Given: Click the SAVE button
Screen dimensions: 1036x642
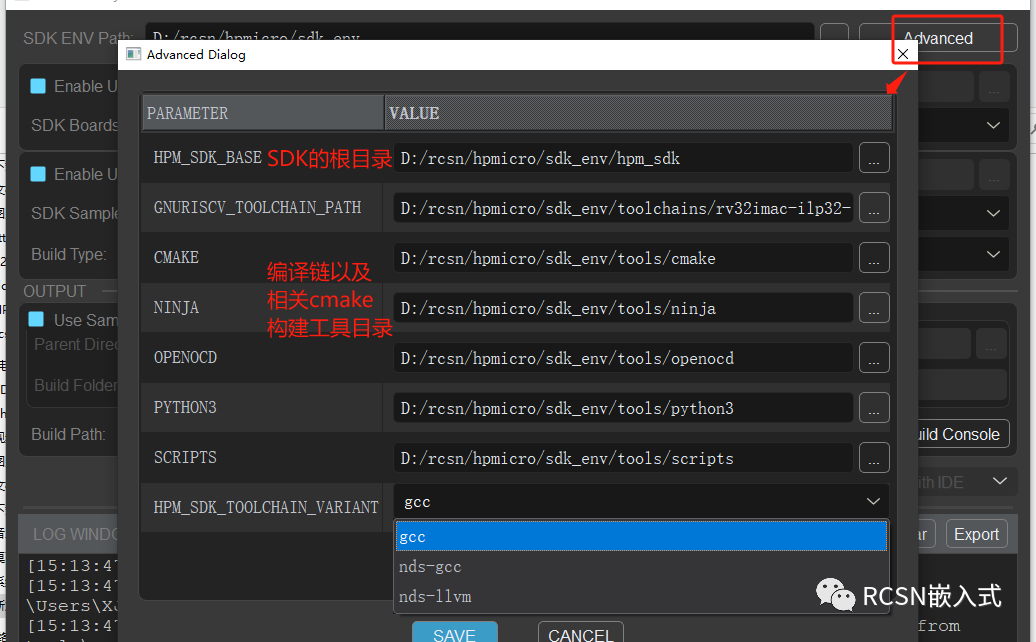Looking at the screenshot, I should 454,634.
